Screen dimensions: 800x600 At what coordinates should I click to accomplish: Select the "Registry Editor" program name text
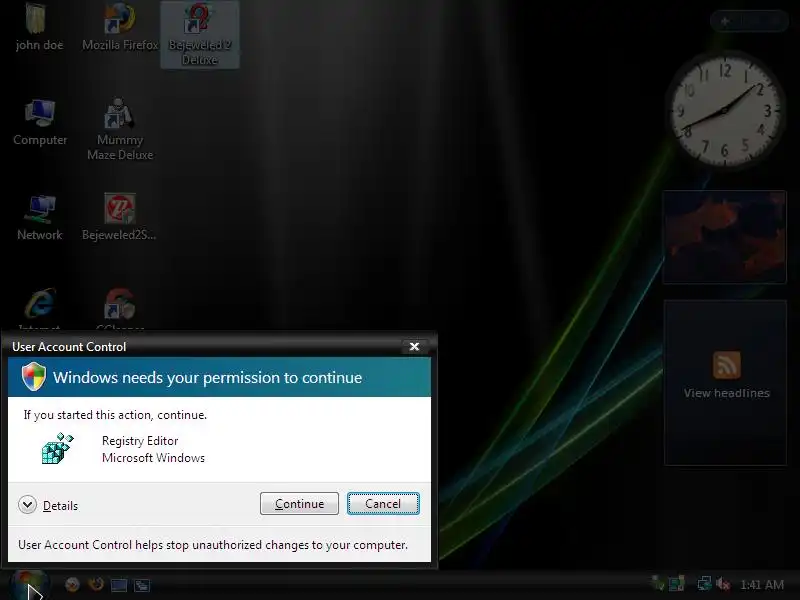[140, 441]
